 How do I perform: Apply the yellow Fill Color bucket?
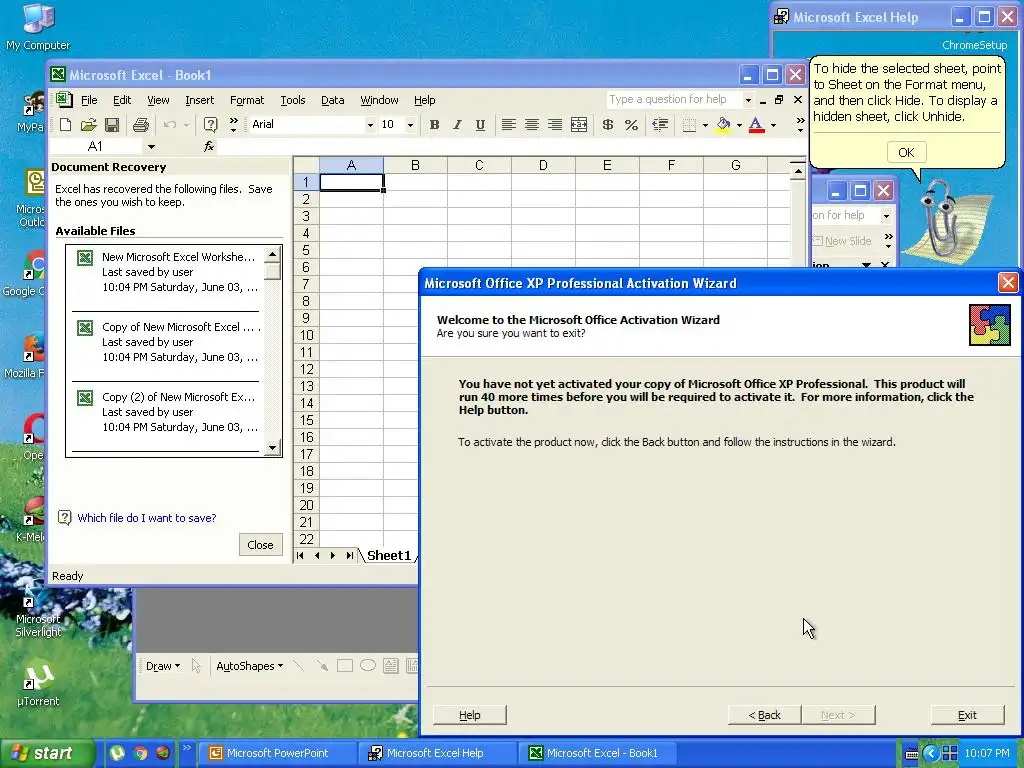(x=723, y=125)
